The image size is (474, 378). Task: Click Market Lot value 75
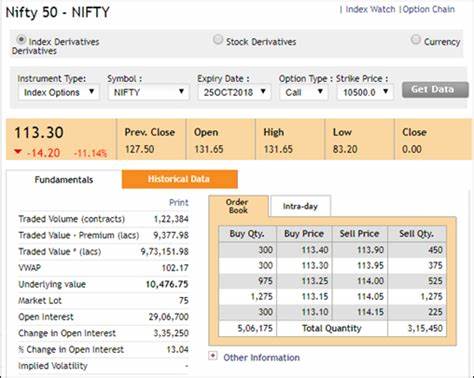point(184,301)
